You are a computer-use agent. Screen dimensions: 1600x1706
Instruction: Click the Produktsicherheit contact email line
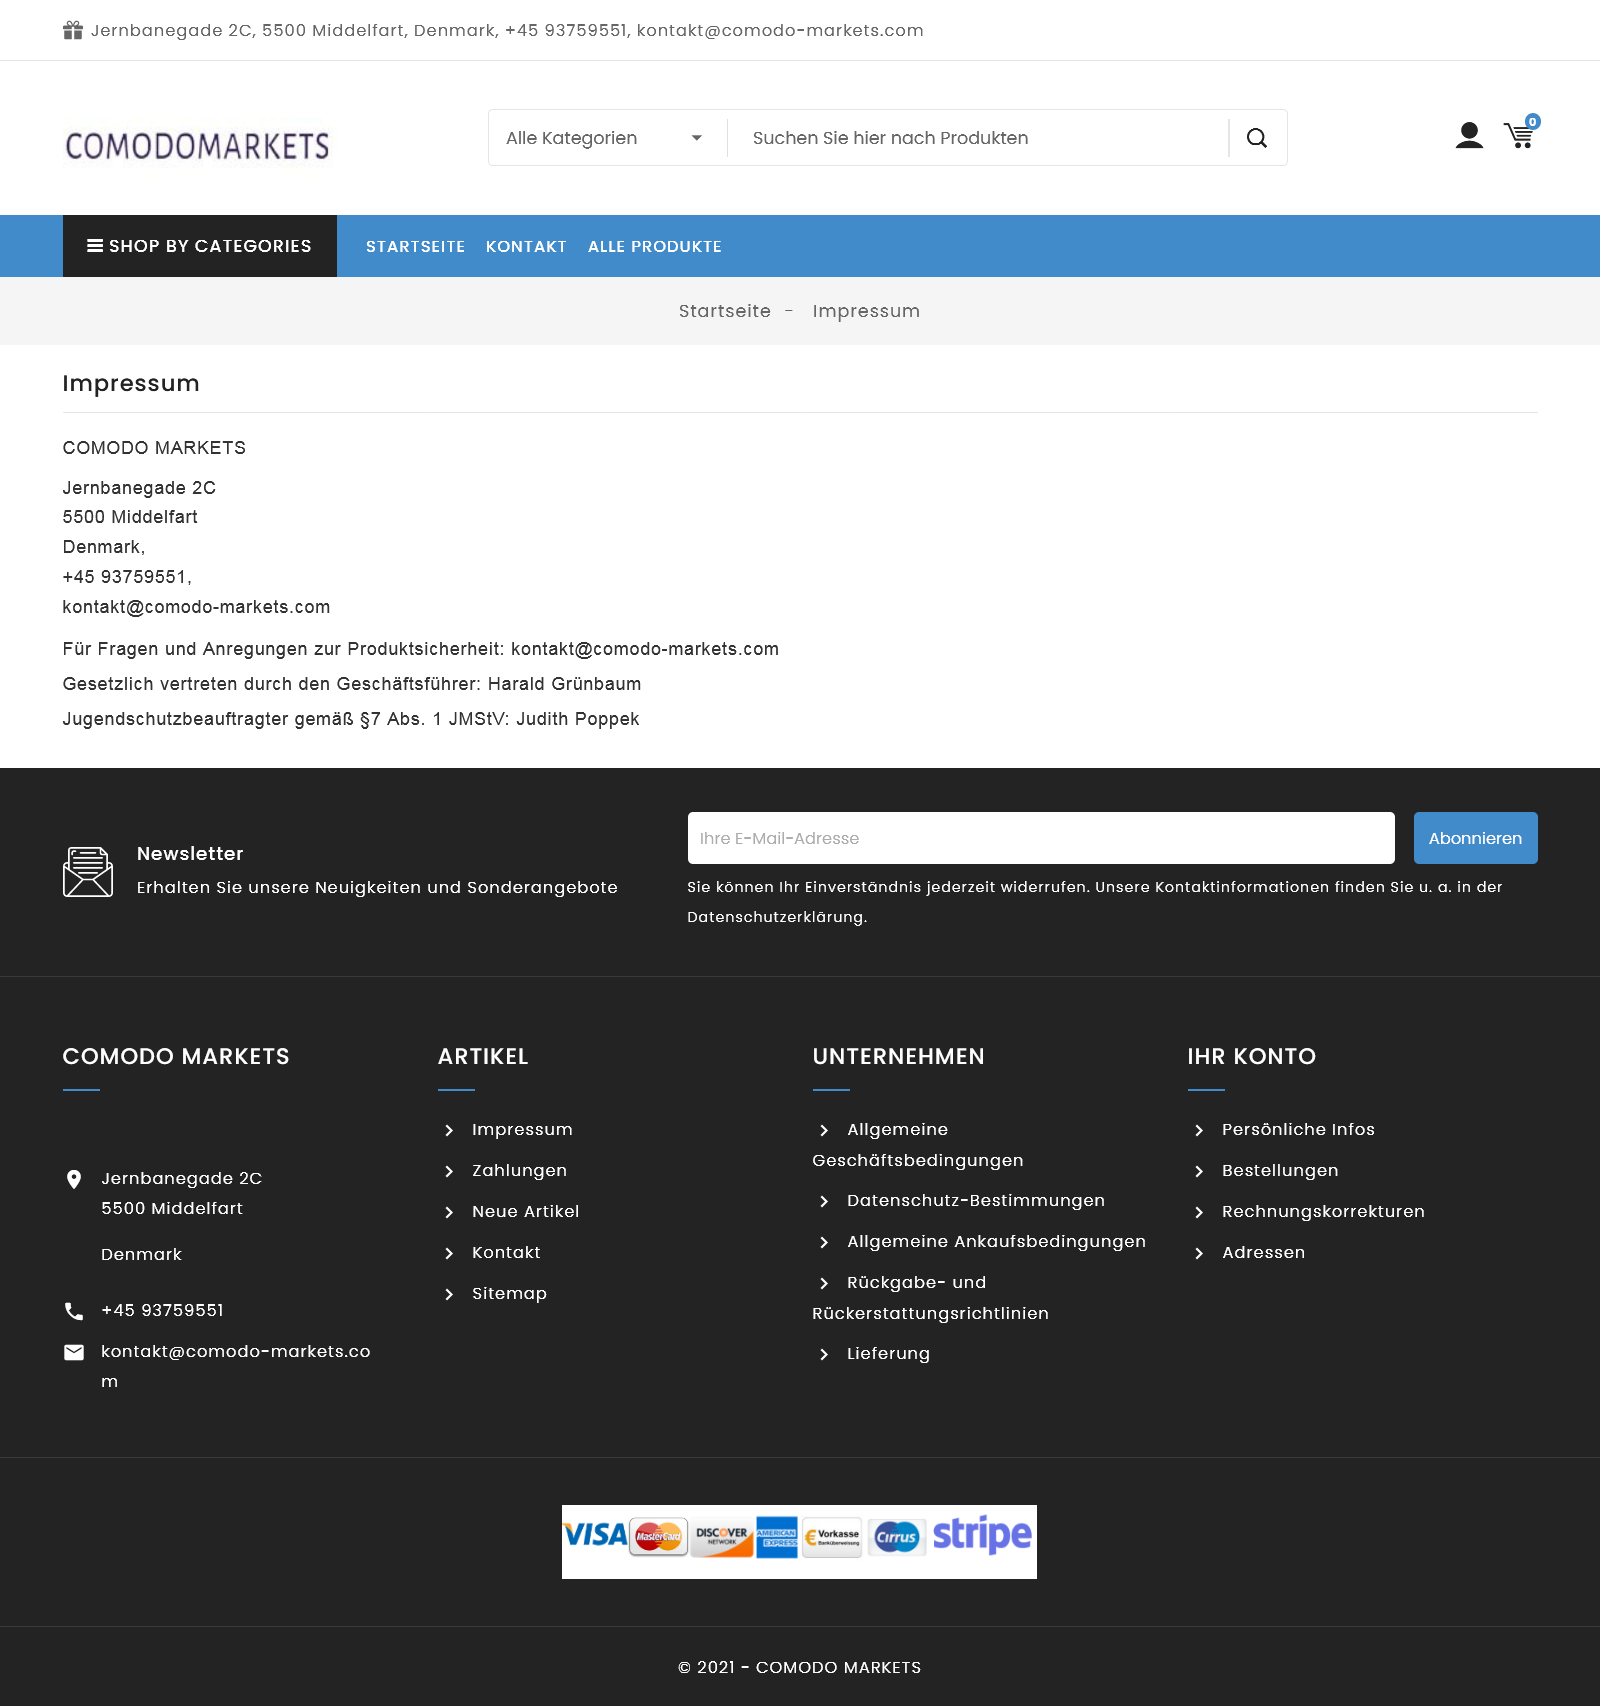pyautogui.click(x=420, y=649)
